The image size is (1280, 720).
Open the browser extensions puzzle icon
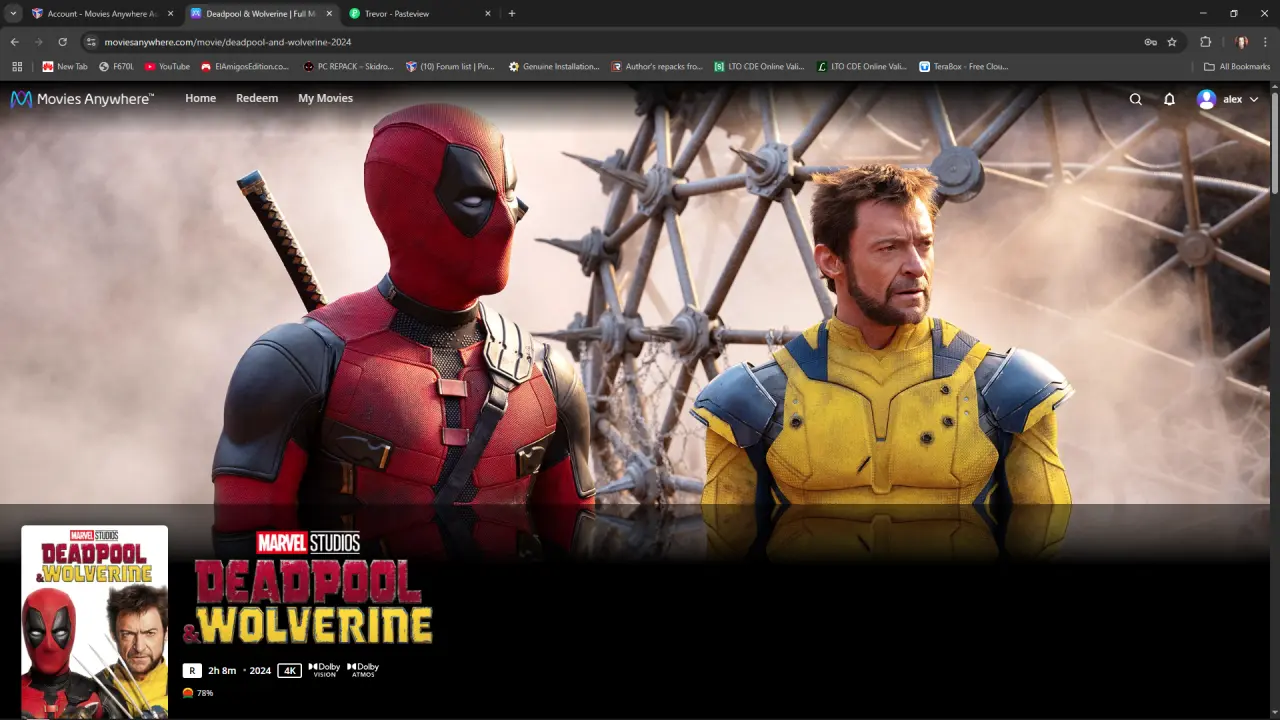pos(1205,42)
